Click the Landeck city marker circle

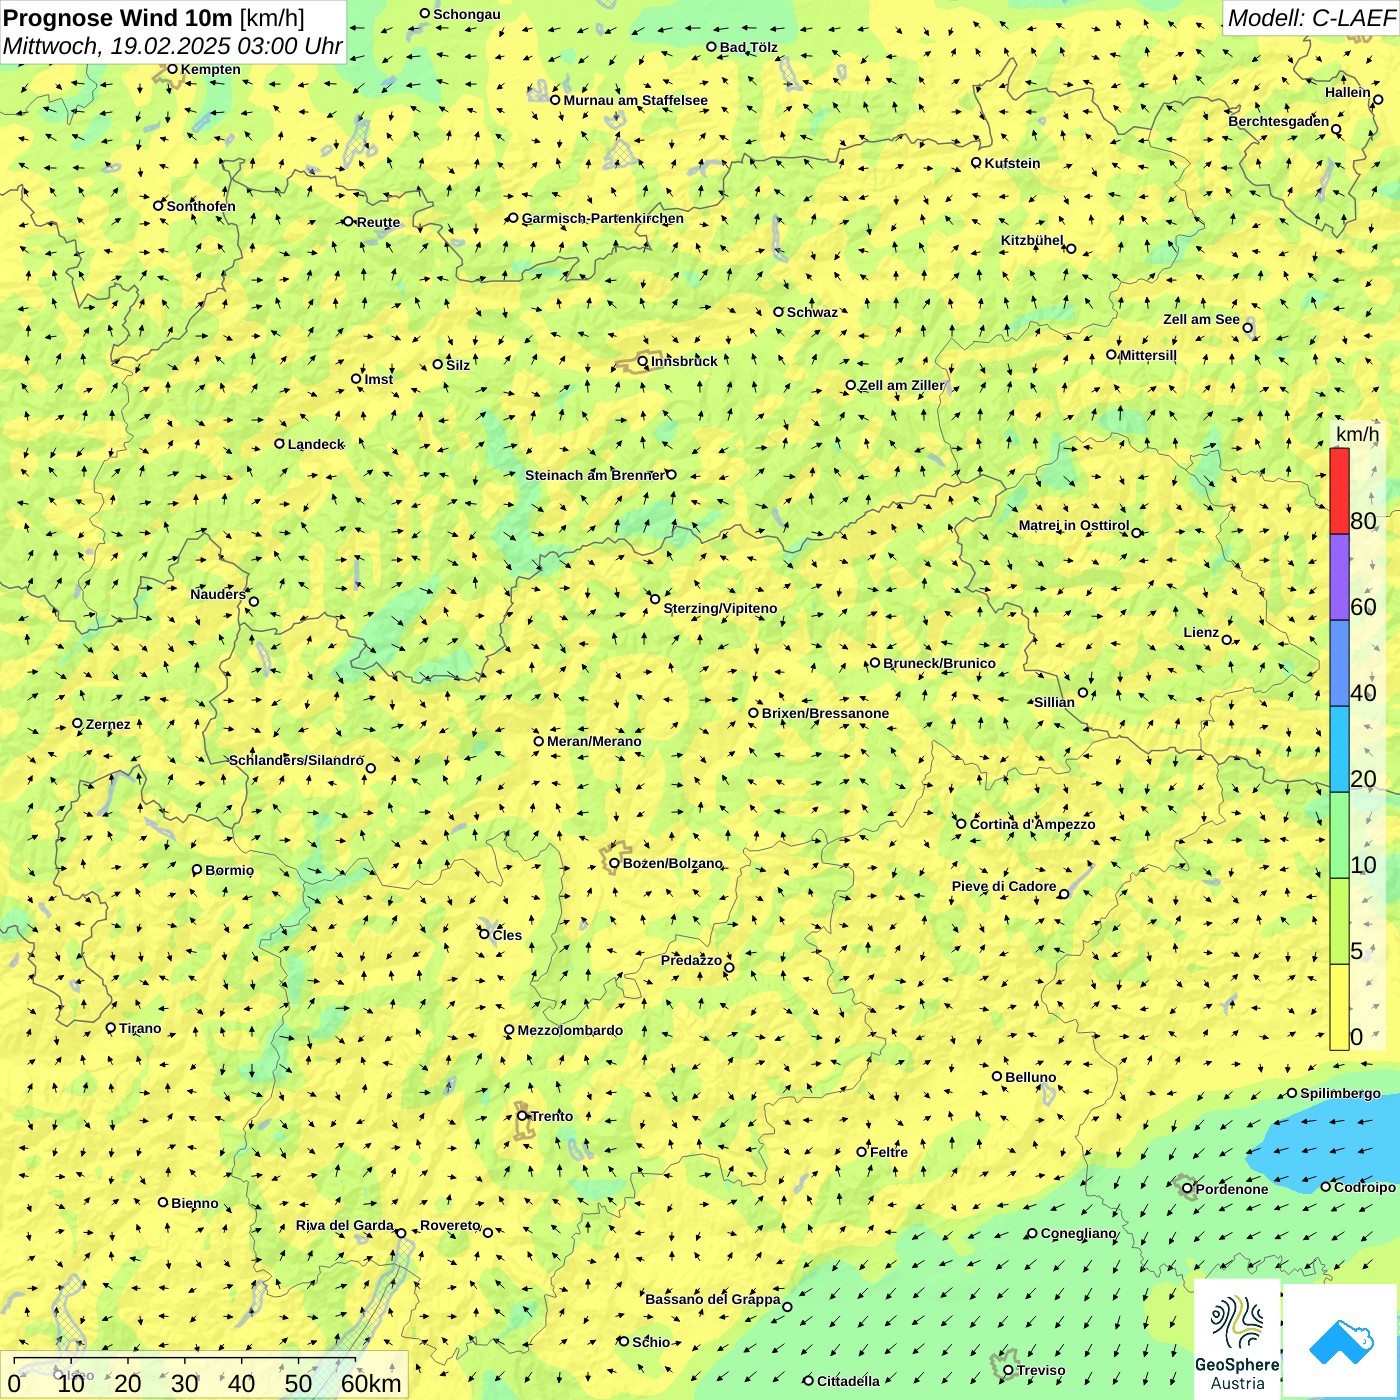tap(279, 444)
